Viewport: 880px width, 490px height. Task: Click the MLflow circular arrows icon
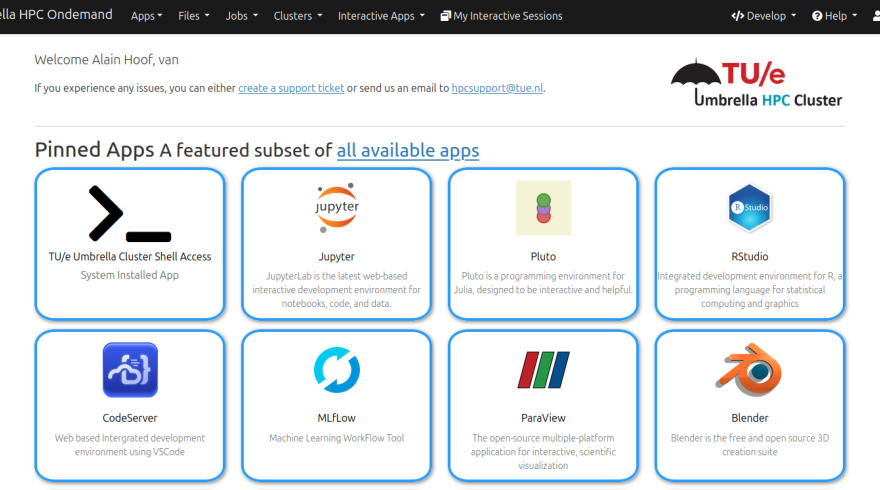click(x=337, y=370)
